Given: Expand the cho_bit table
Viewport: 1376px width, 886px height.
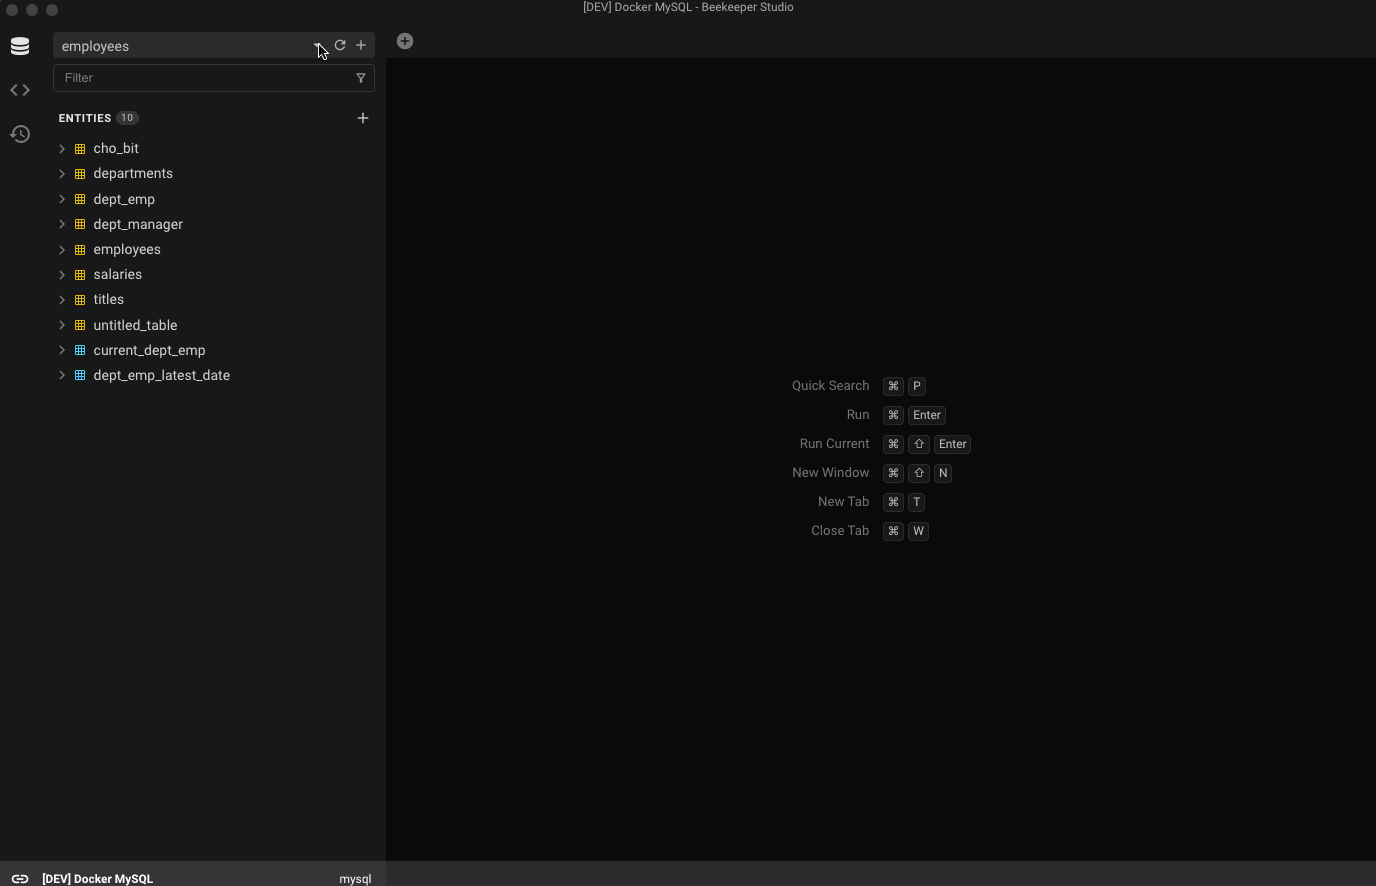Looking at the screenshot, I should (x=62, y=148).
